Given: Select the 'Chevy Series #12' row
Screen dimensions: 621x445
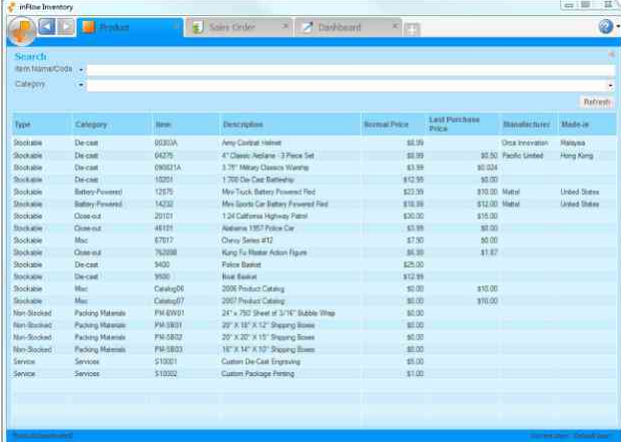Looking at the screenshot, I should (314, 240).
